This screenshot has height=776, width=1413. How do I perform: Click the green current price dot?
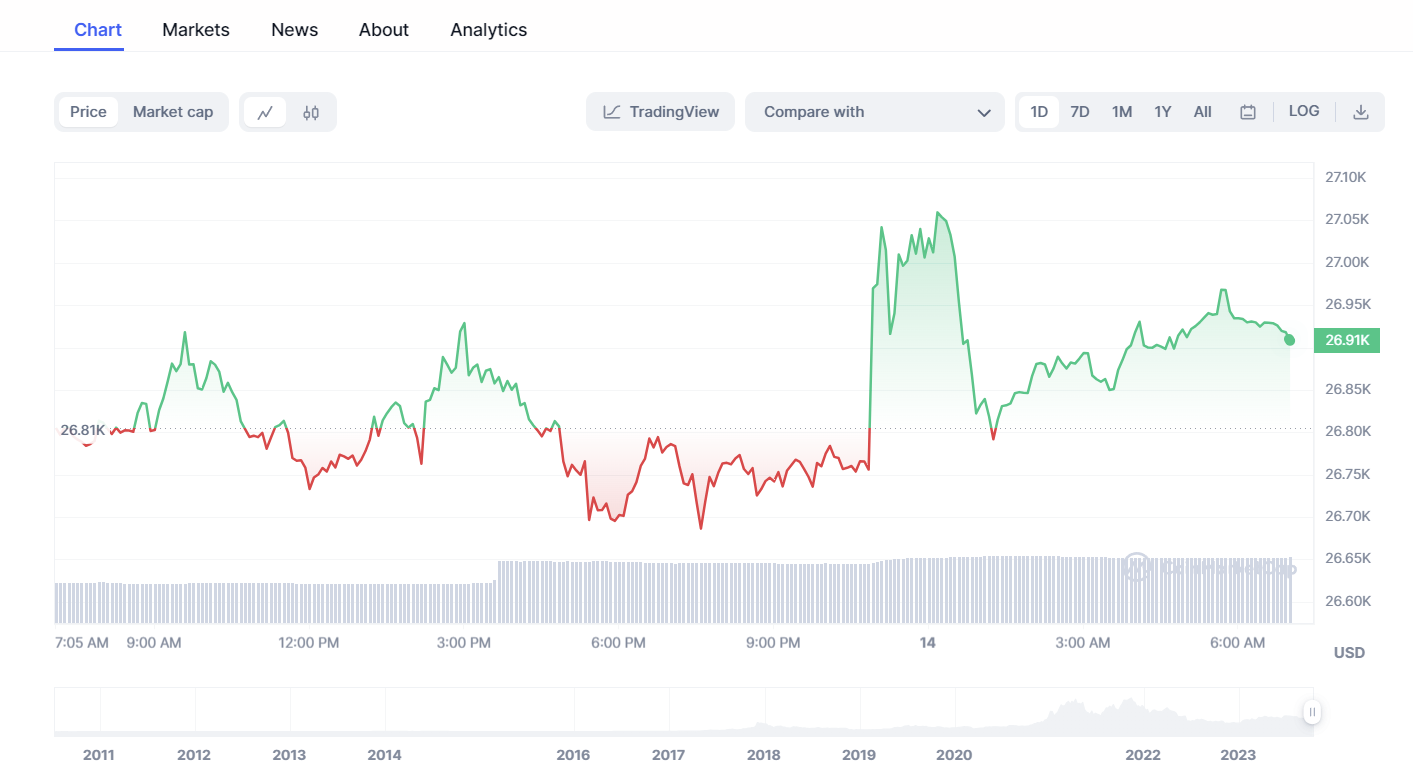click(1289, 340)
